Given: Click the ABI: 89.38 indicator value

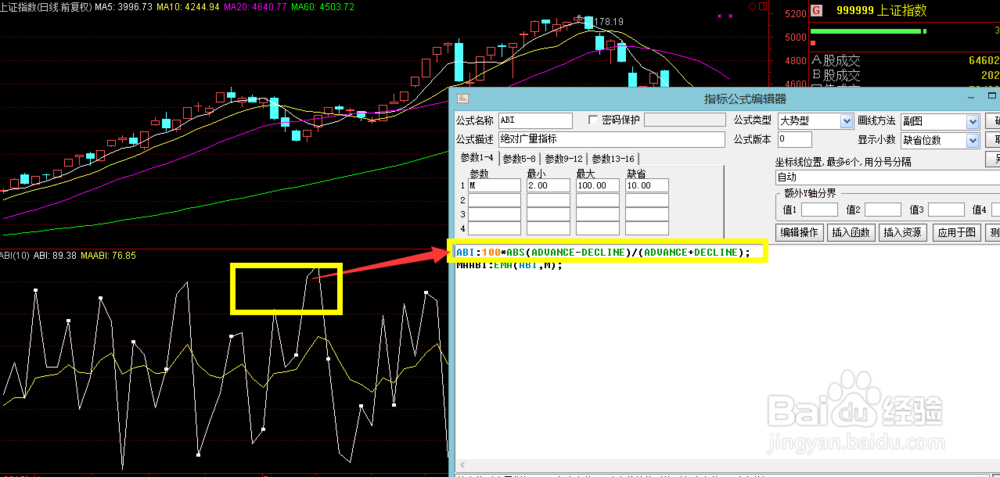Looking at the screenshot, I should point(55,255).
